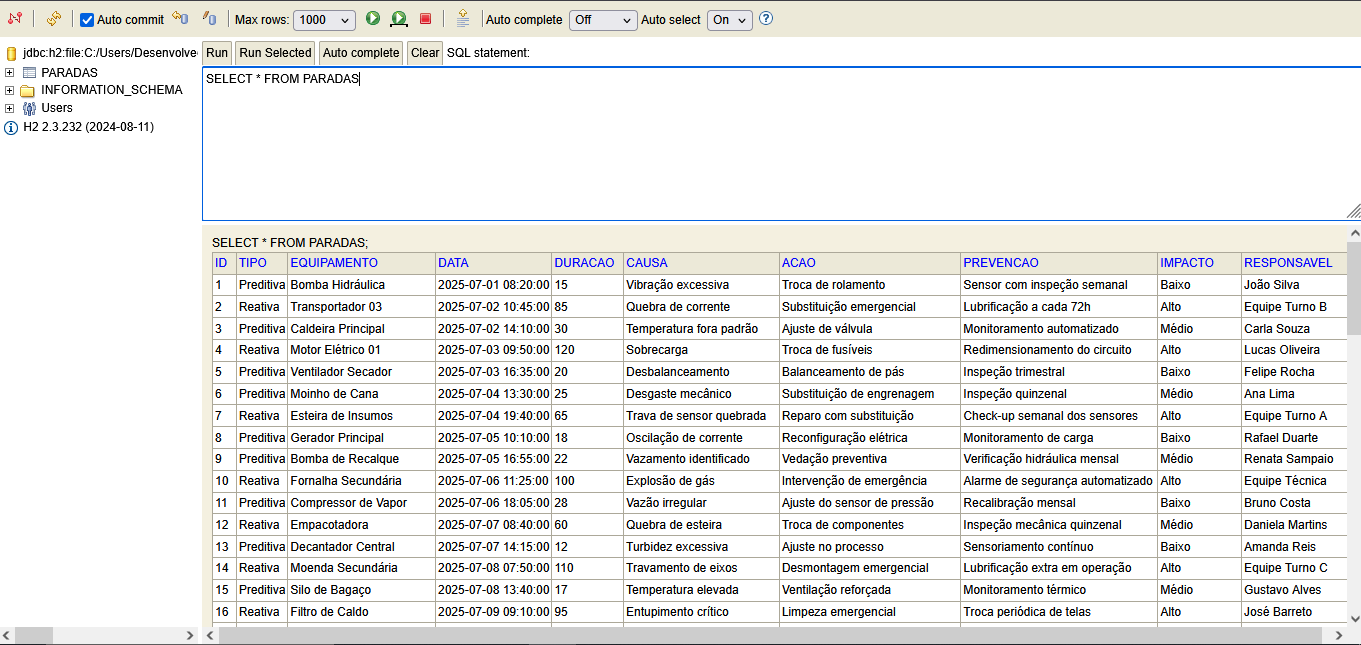The width and height of the screenshot is (1361, 645).
Task: Click the Disconnect icon in the toolbar
Action: tap(14, 19)
